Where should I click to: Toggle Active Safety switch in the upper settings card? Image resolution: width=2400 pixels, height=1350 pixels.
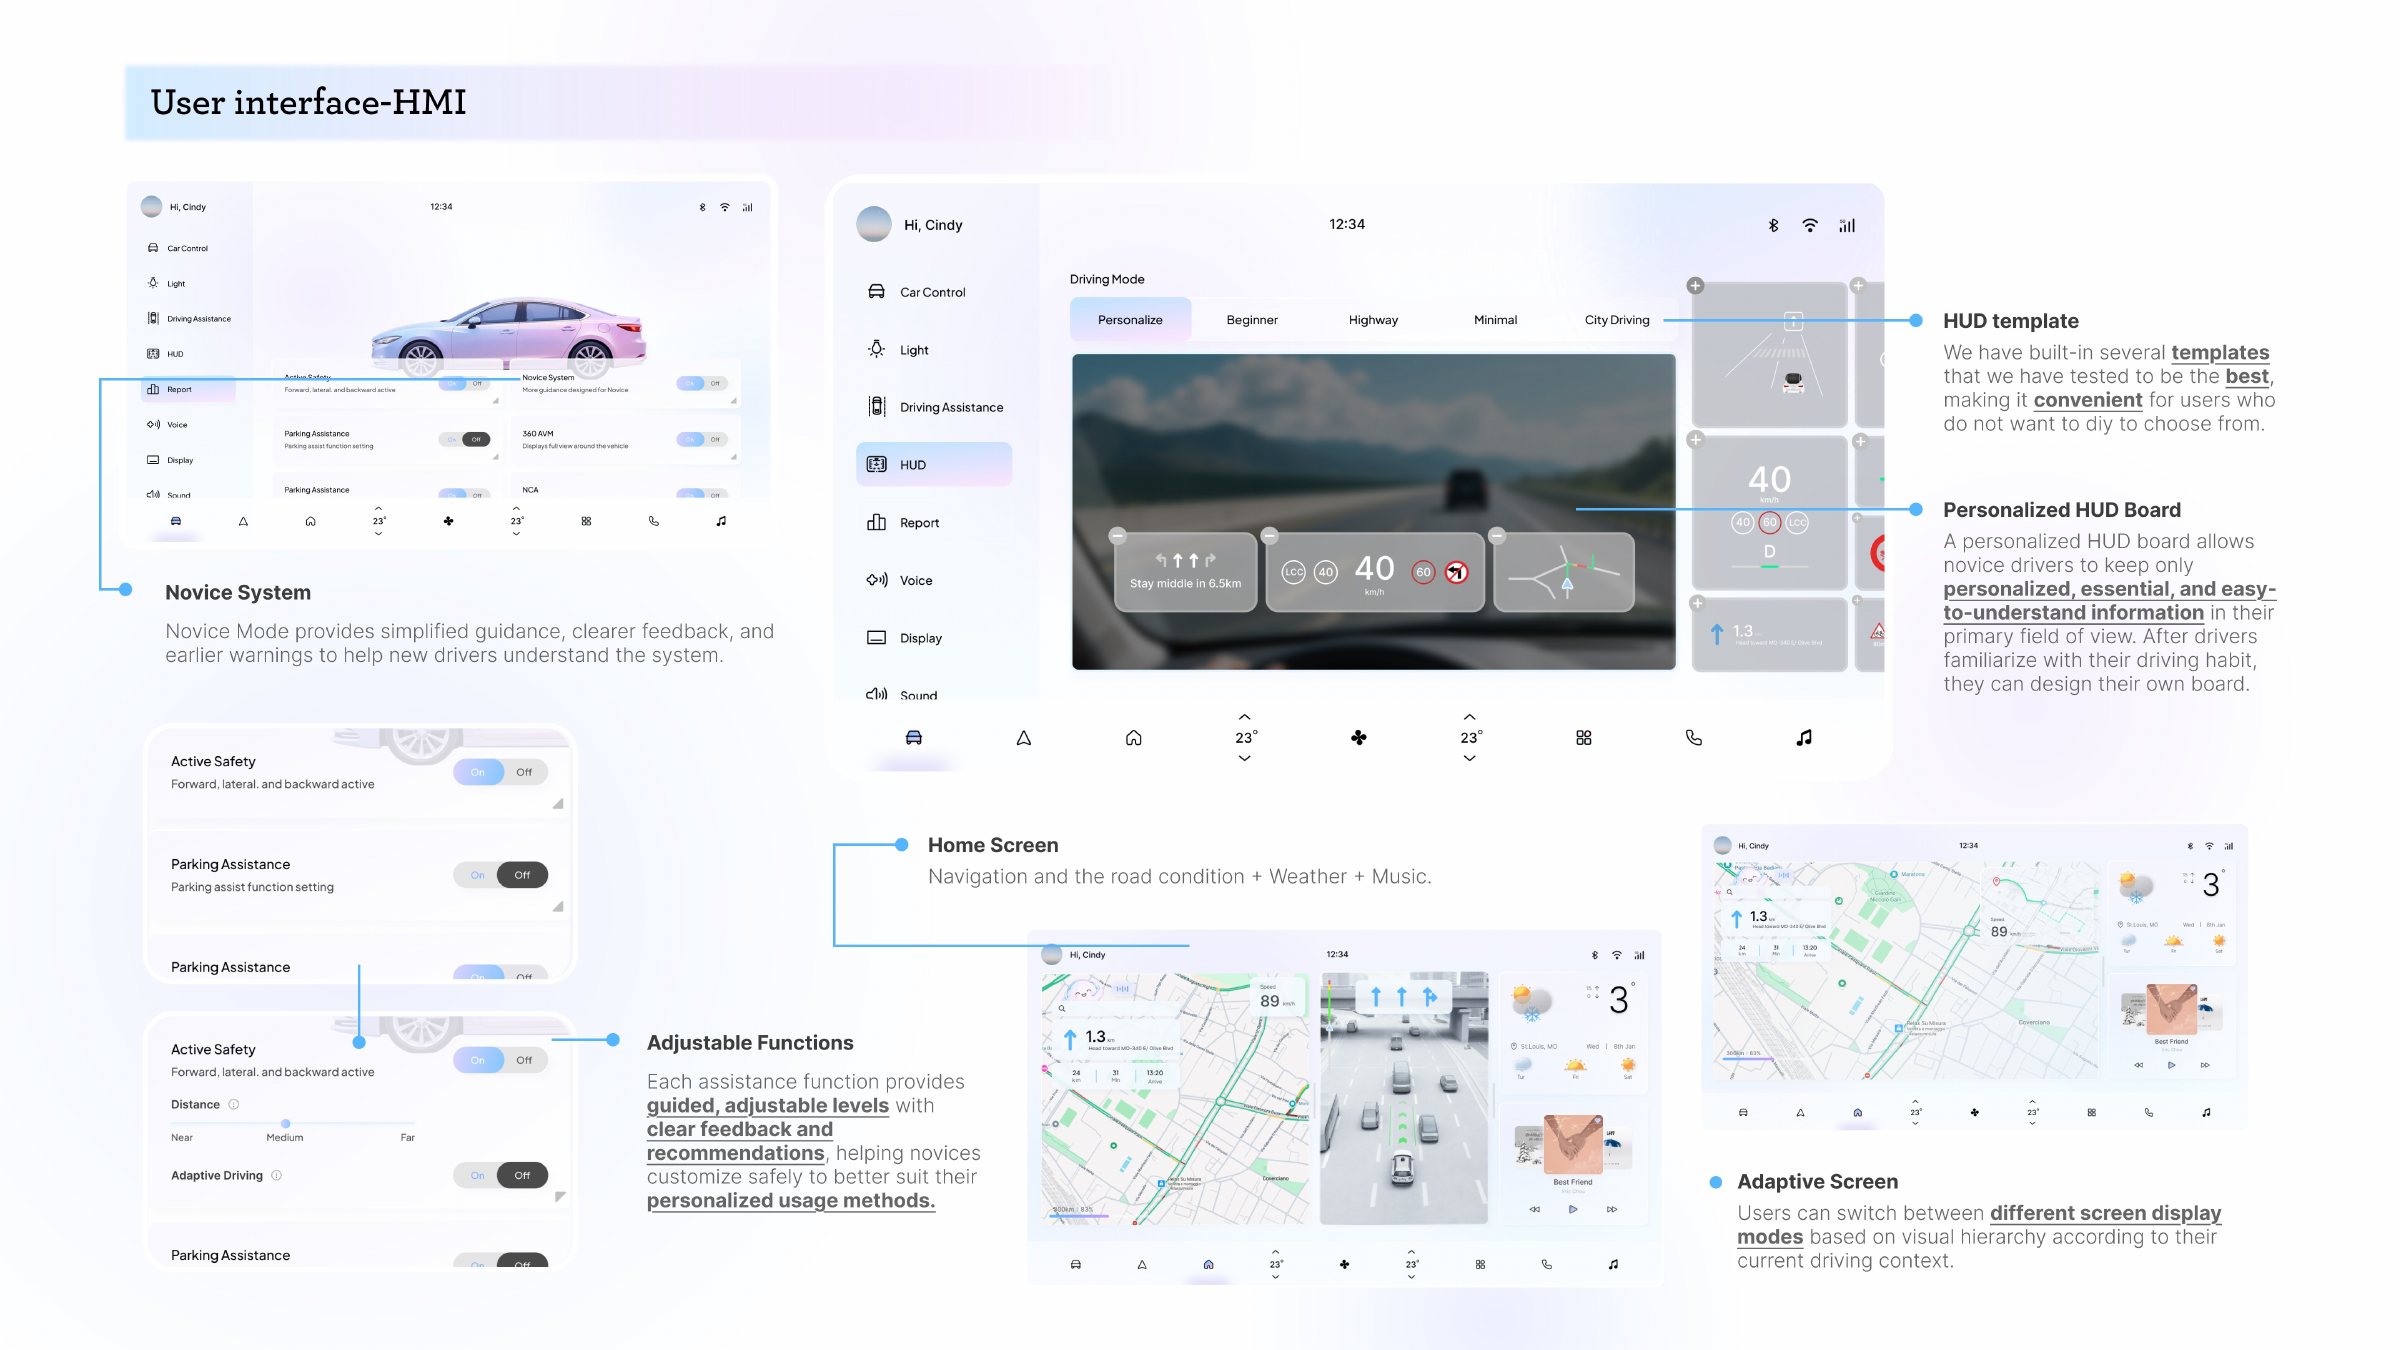pyautogui.click(x=500, y=772)
